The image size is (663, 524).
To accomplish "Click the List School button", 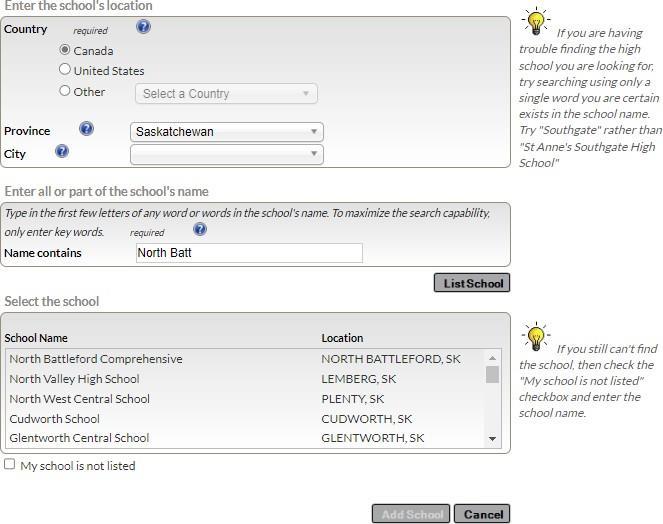I will 472,283.
